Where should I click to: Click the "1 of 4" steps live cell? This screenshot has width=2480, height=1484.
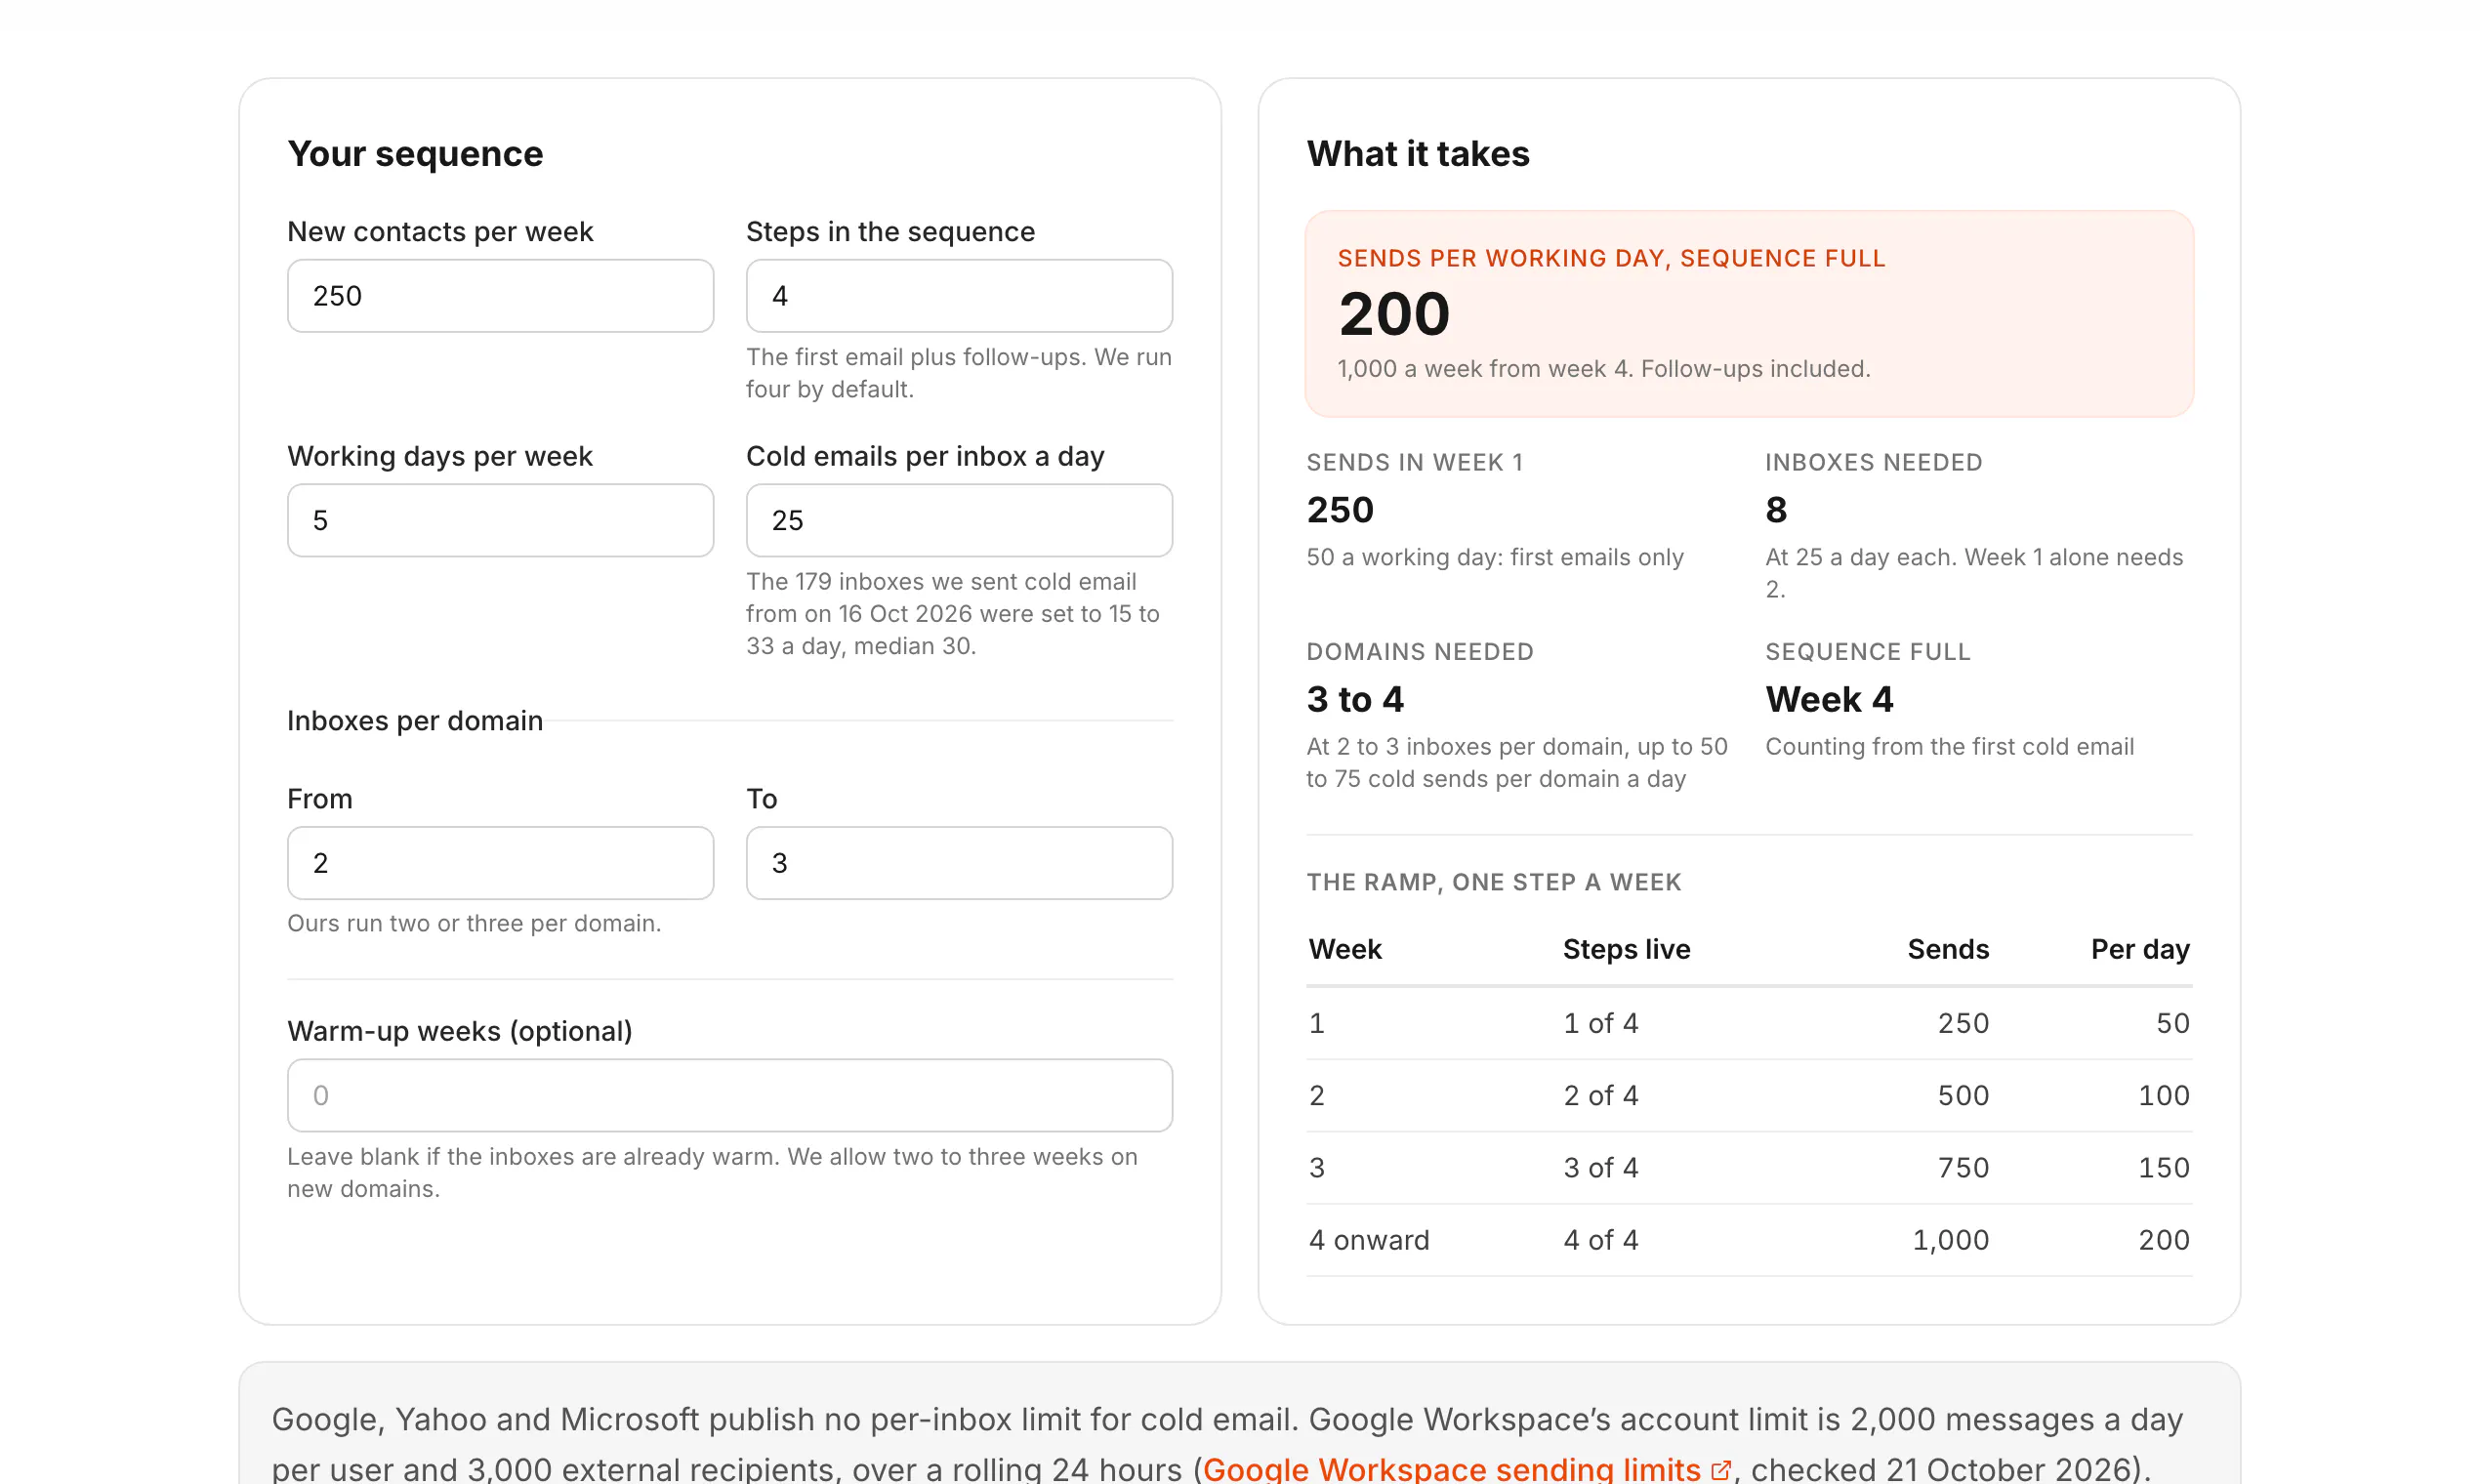(1601, 1023)
